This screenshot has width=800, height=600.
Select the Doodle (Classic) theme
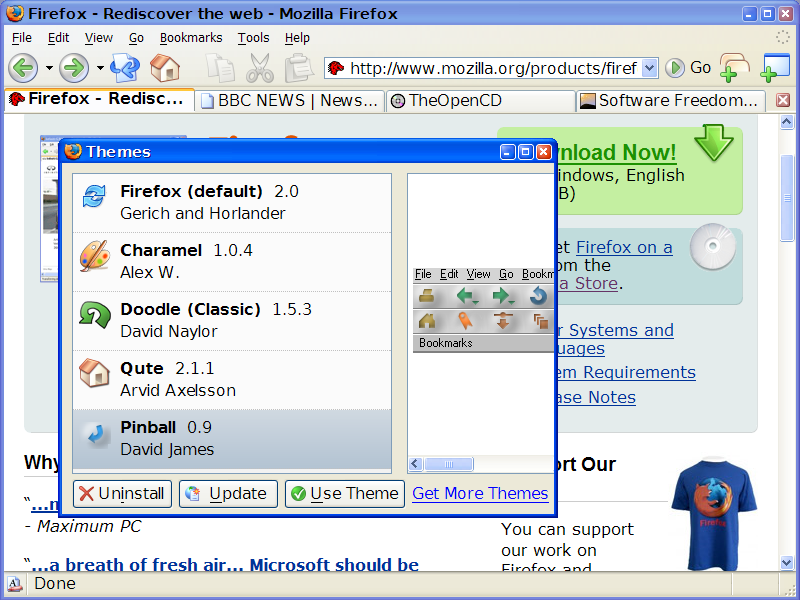point(231,320)
